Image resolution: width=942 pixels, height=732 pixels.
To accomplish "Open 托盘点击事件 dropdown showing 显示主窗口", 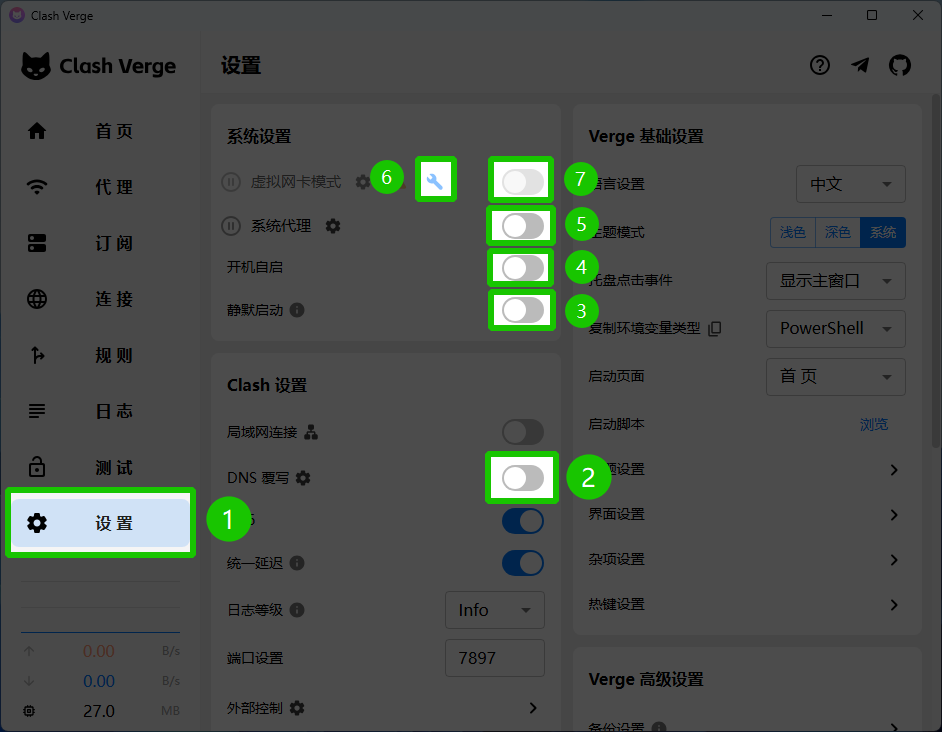I will 836,281.
